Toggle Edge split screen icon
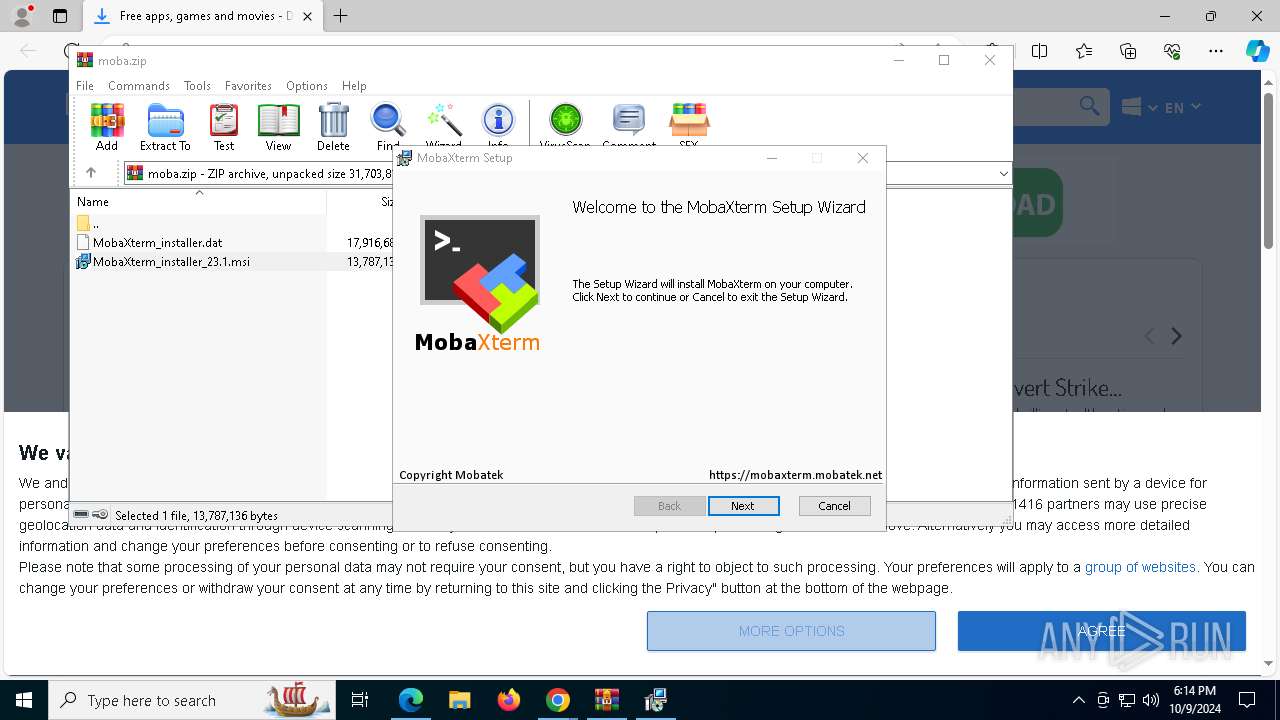The image size is (1280, 720). point(1039,51)
